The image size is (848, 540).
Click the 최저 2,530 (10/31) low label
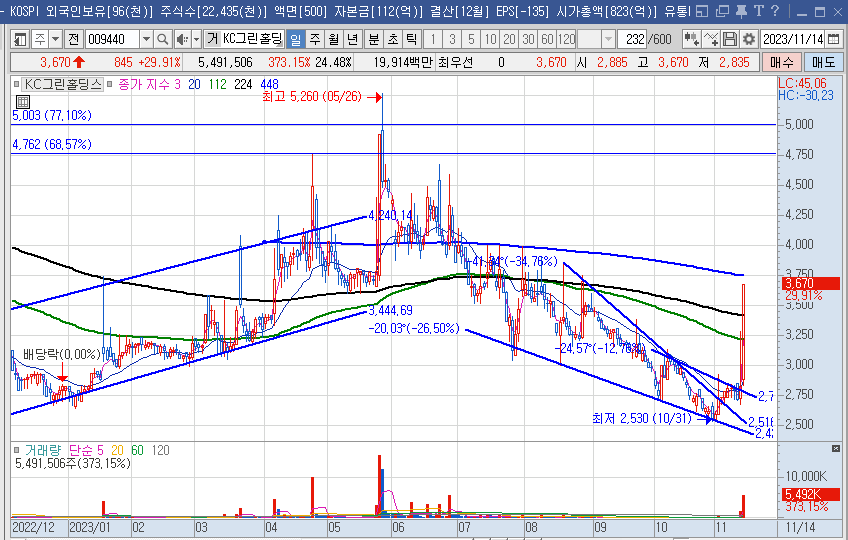(641, 418)
